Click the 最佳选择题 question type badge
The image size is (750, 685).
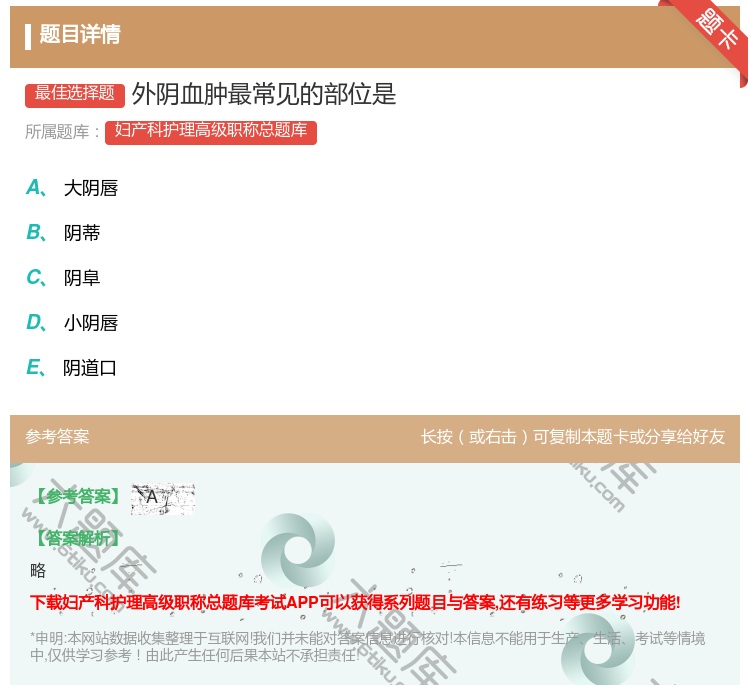[x=75, y=94]
